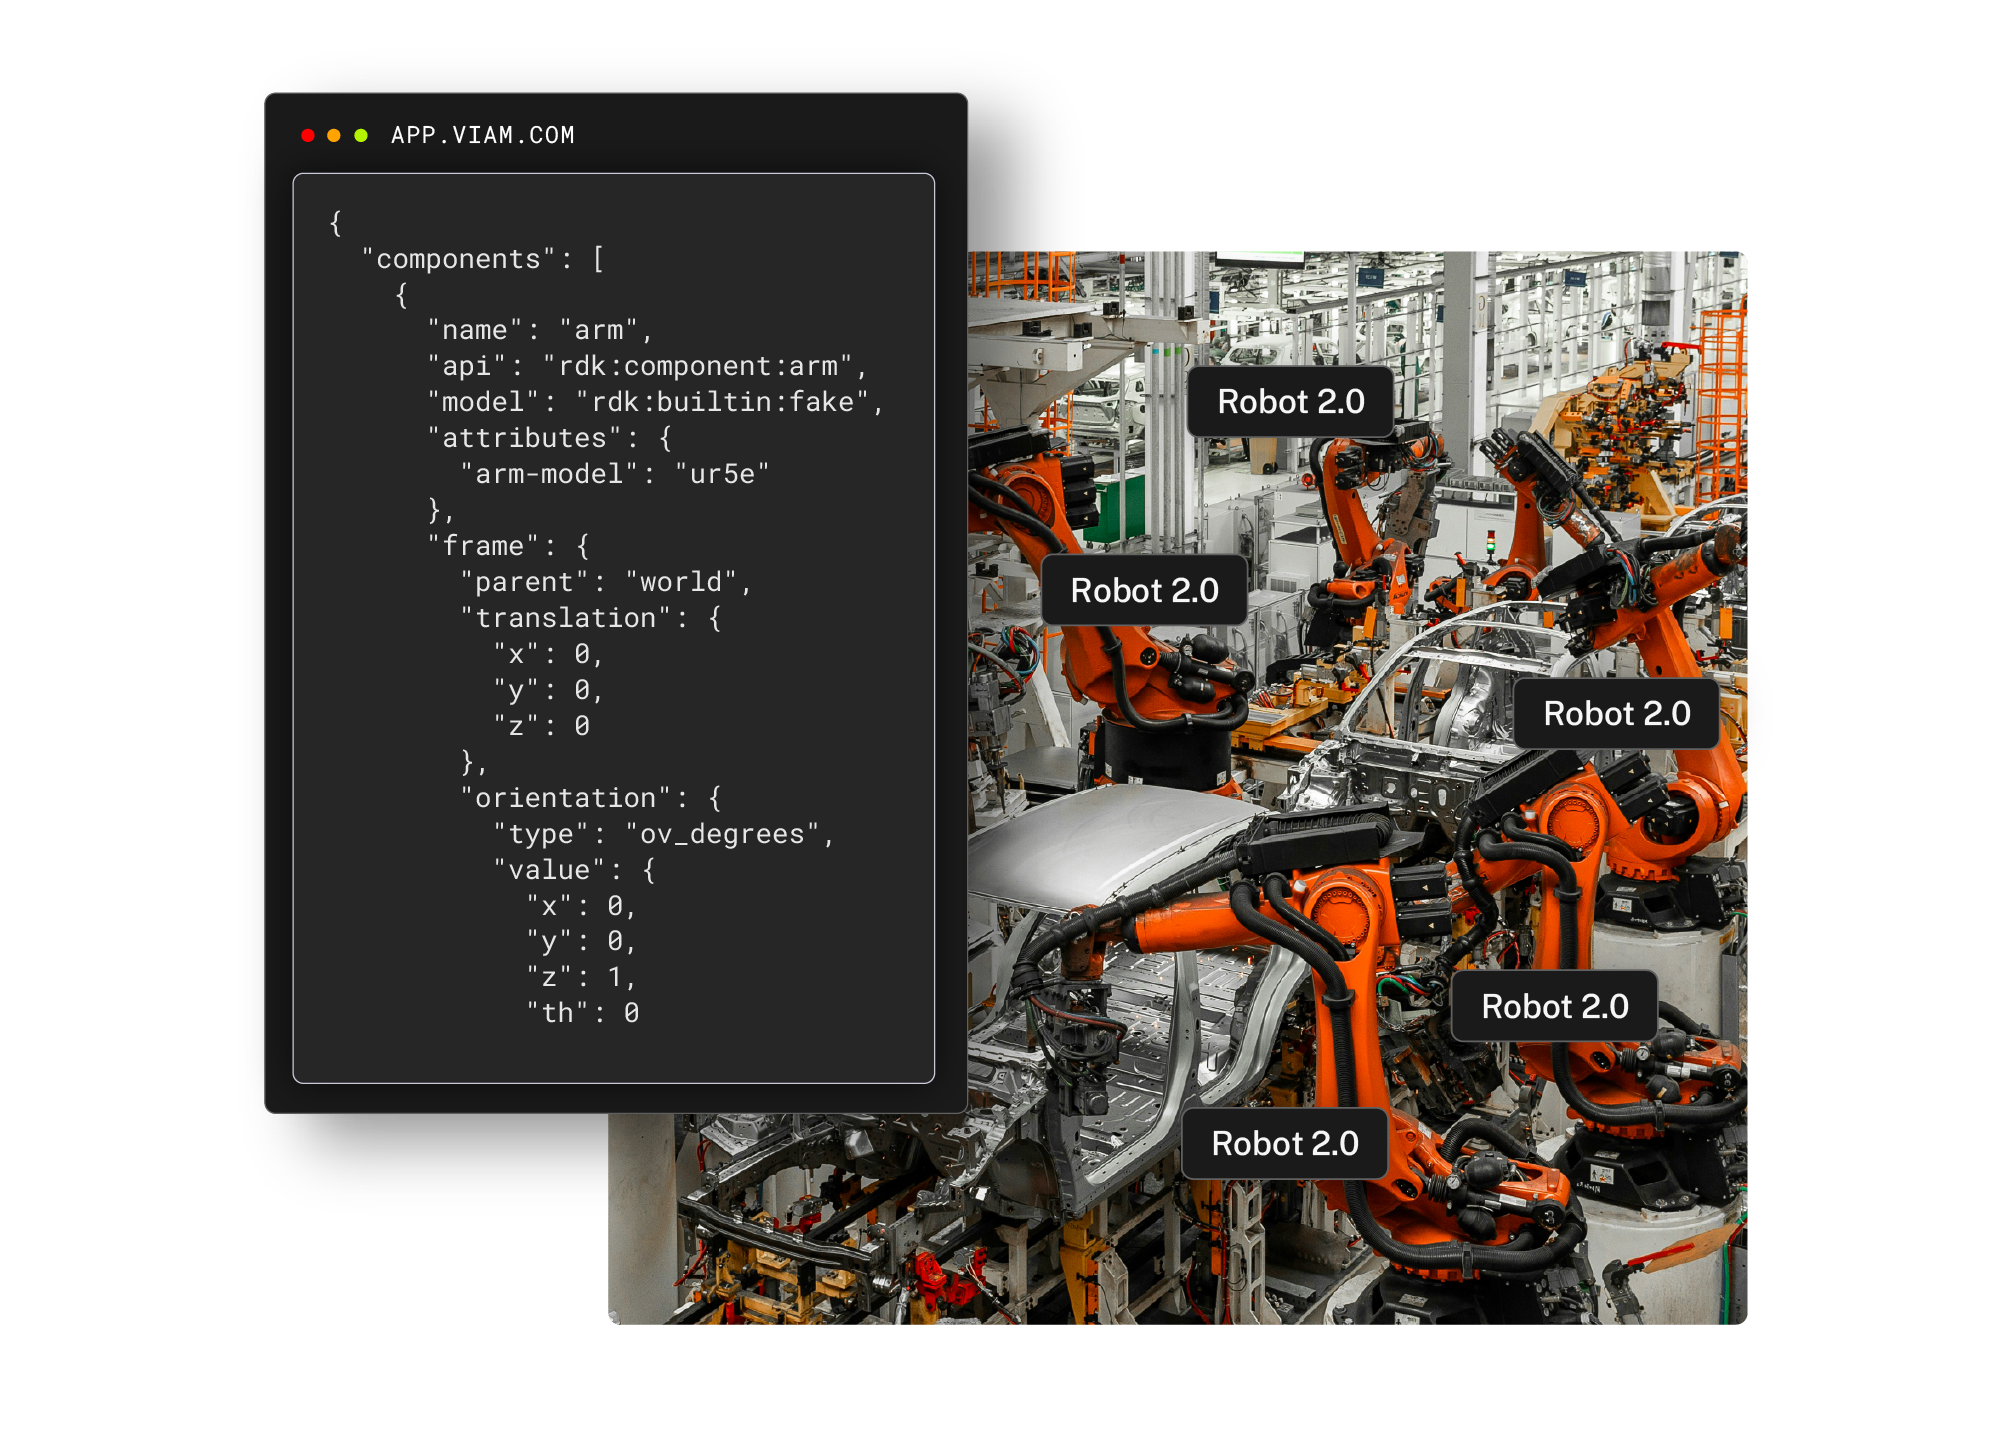
Task: Click the "translation" opening brace line
Action: 589,618
